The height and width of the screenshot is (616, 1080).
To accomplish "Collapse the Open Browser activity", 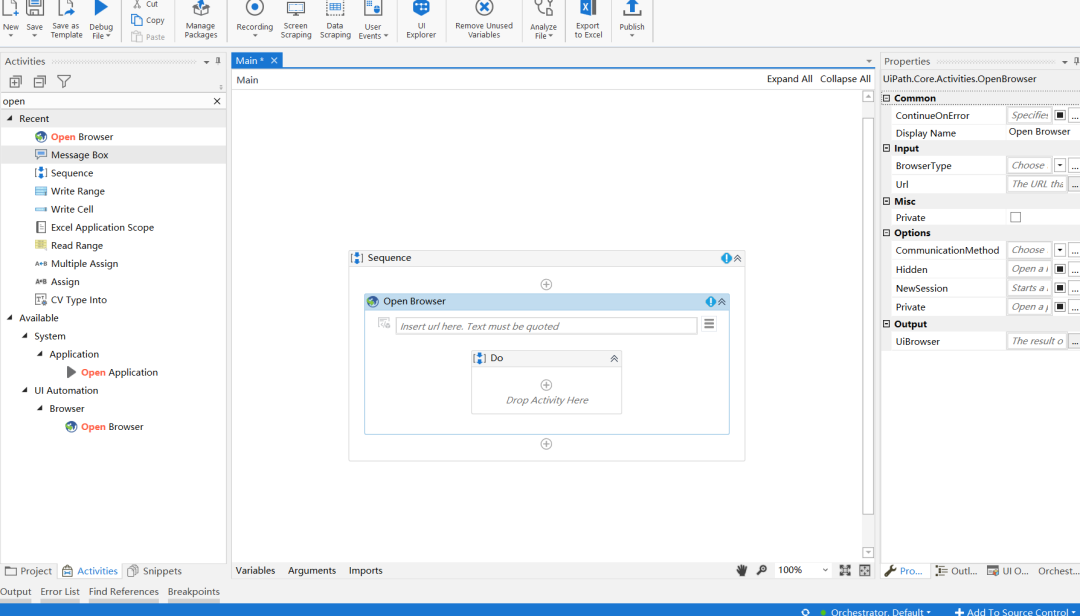I will pyautogui.click(x=722, y=302).
